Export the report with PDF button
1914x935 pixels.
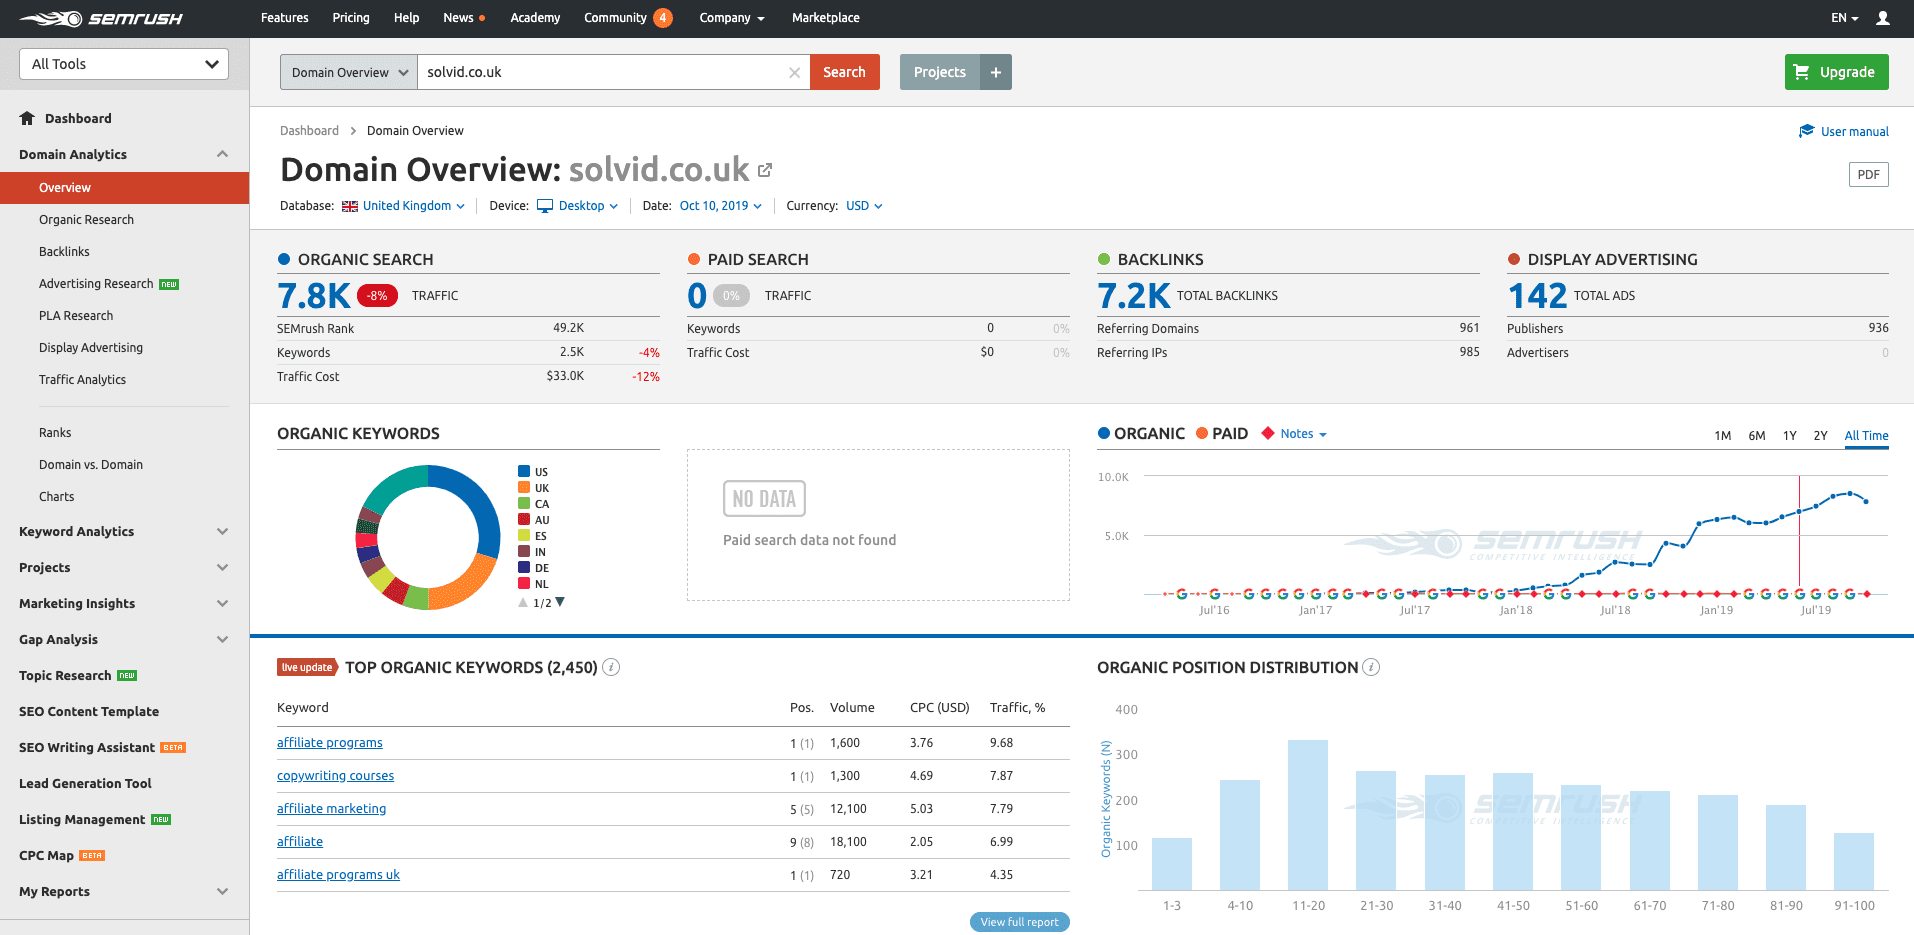point(1869,175)
